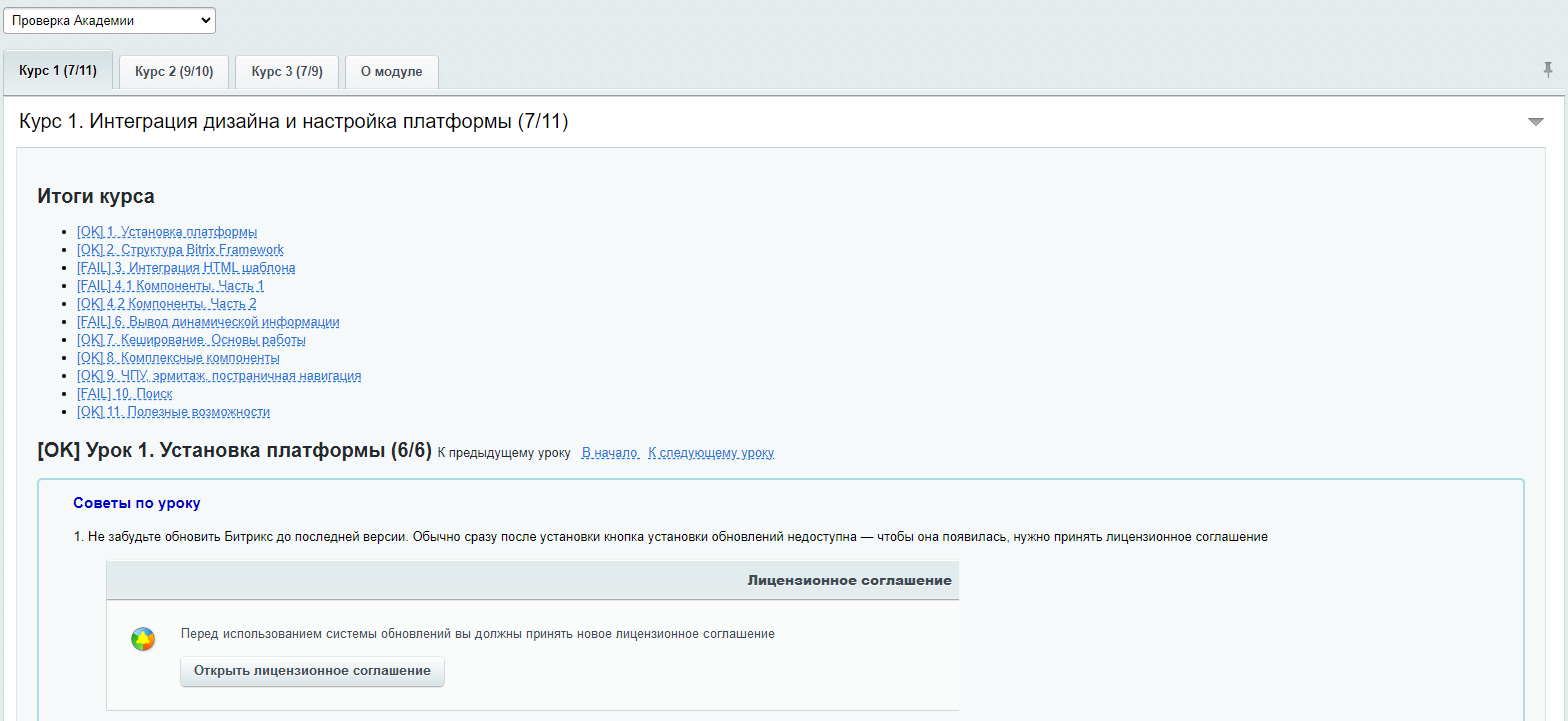Open the О модуле tab

(391, 72)
